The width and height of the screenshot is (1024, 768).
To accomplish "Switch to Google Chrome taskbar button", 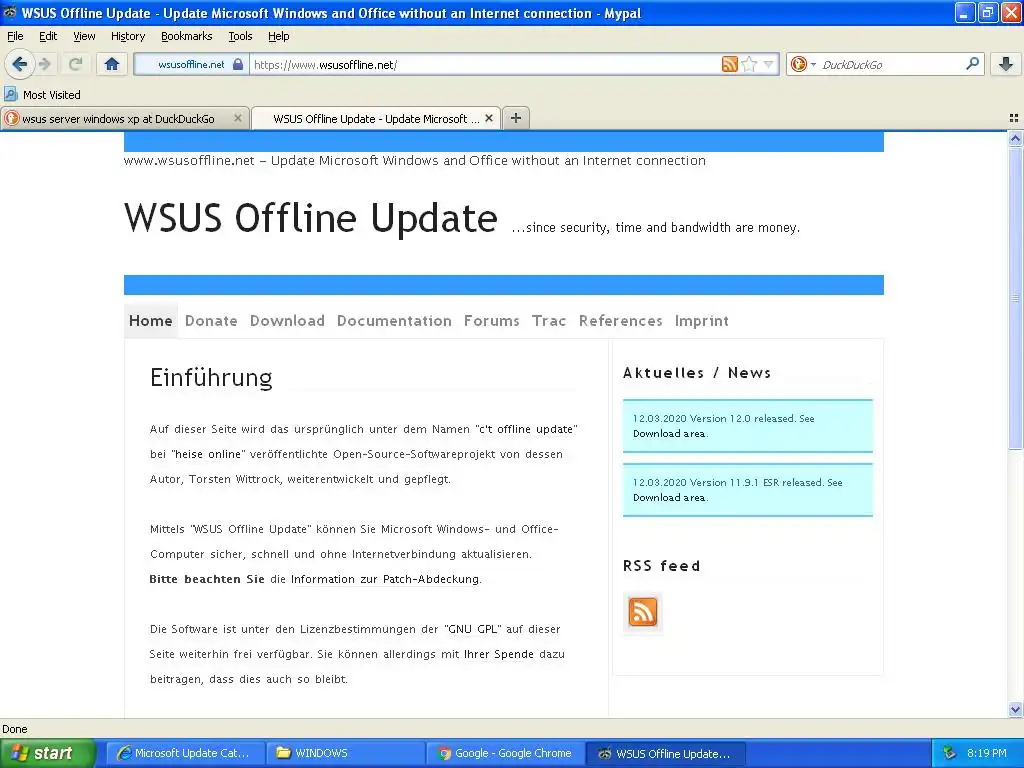I will [x=505, y=753].
